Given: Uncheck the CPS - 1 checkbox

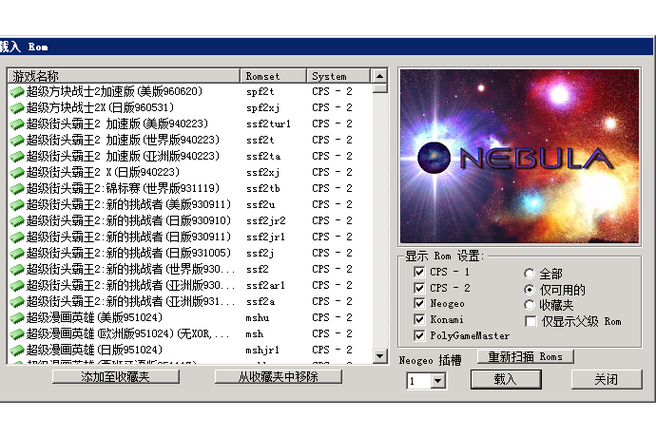Looking at the screenshot, I should tap(420, 272).
